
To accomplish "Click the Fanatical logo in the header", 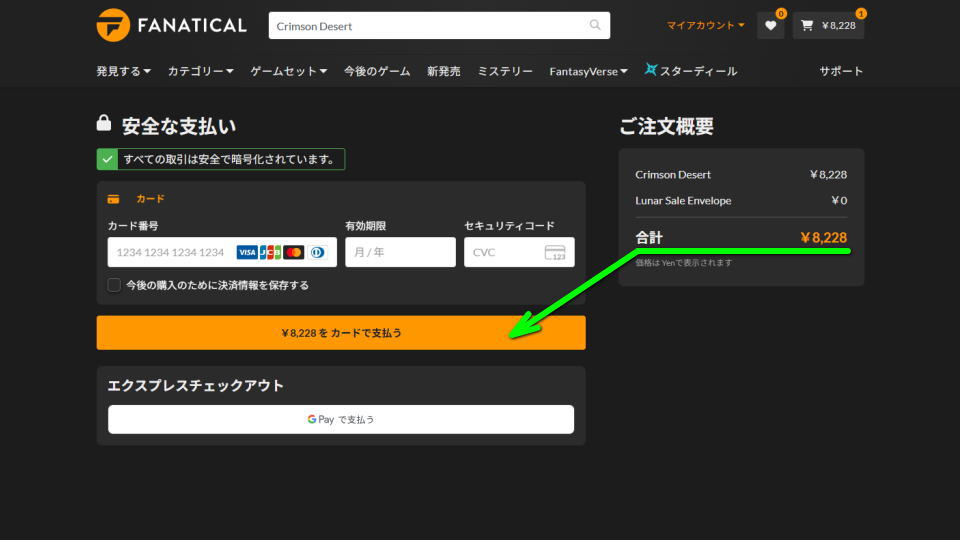I will click(171, 25).
